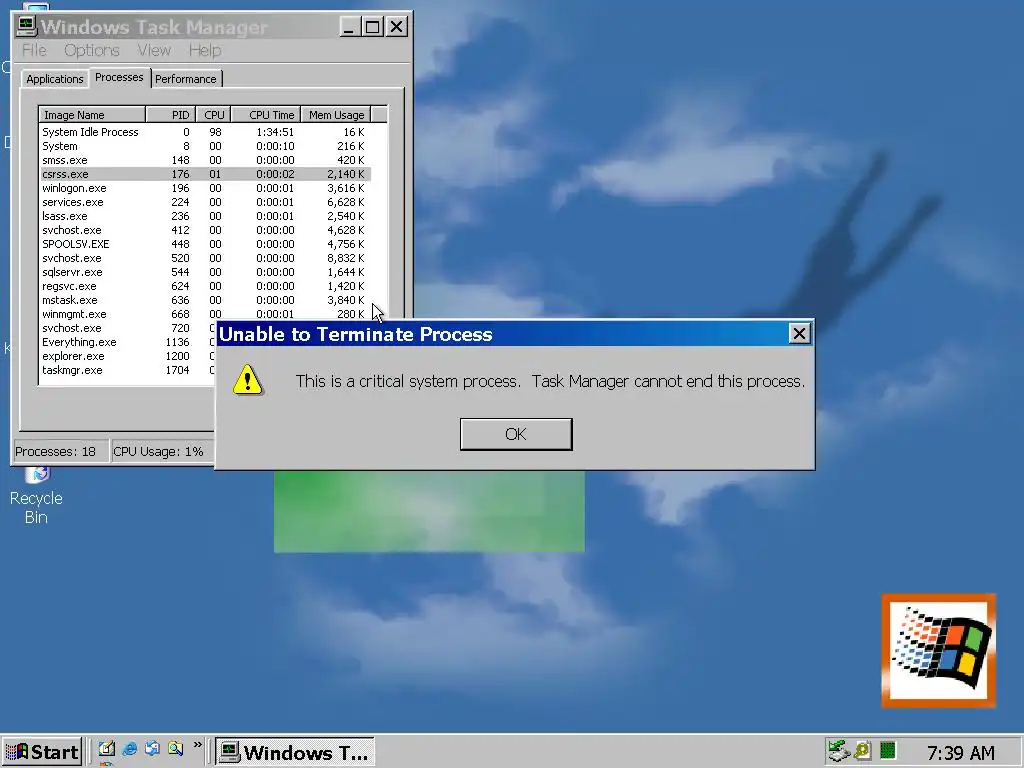
Task: Select the lsass.exe process
Action: 205,216
